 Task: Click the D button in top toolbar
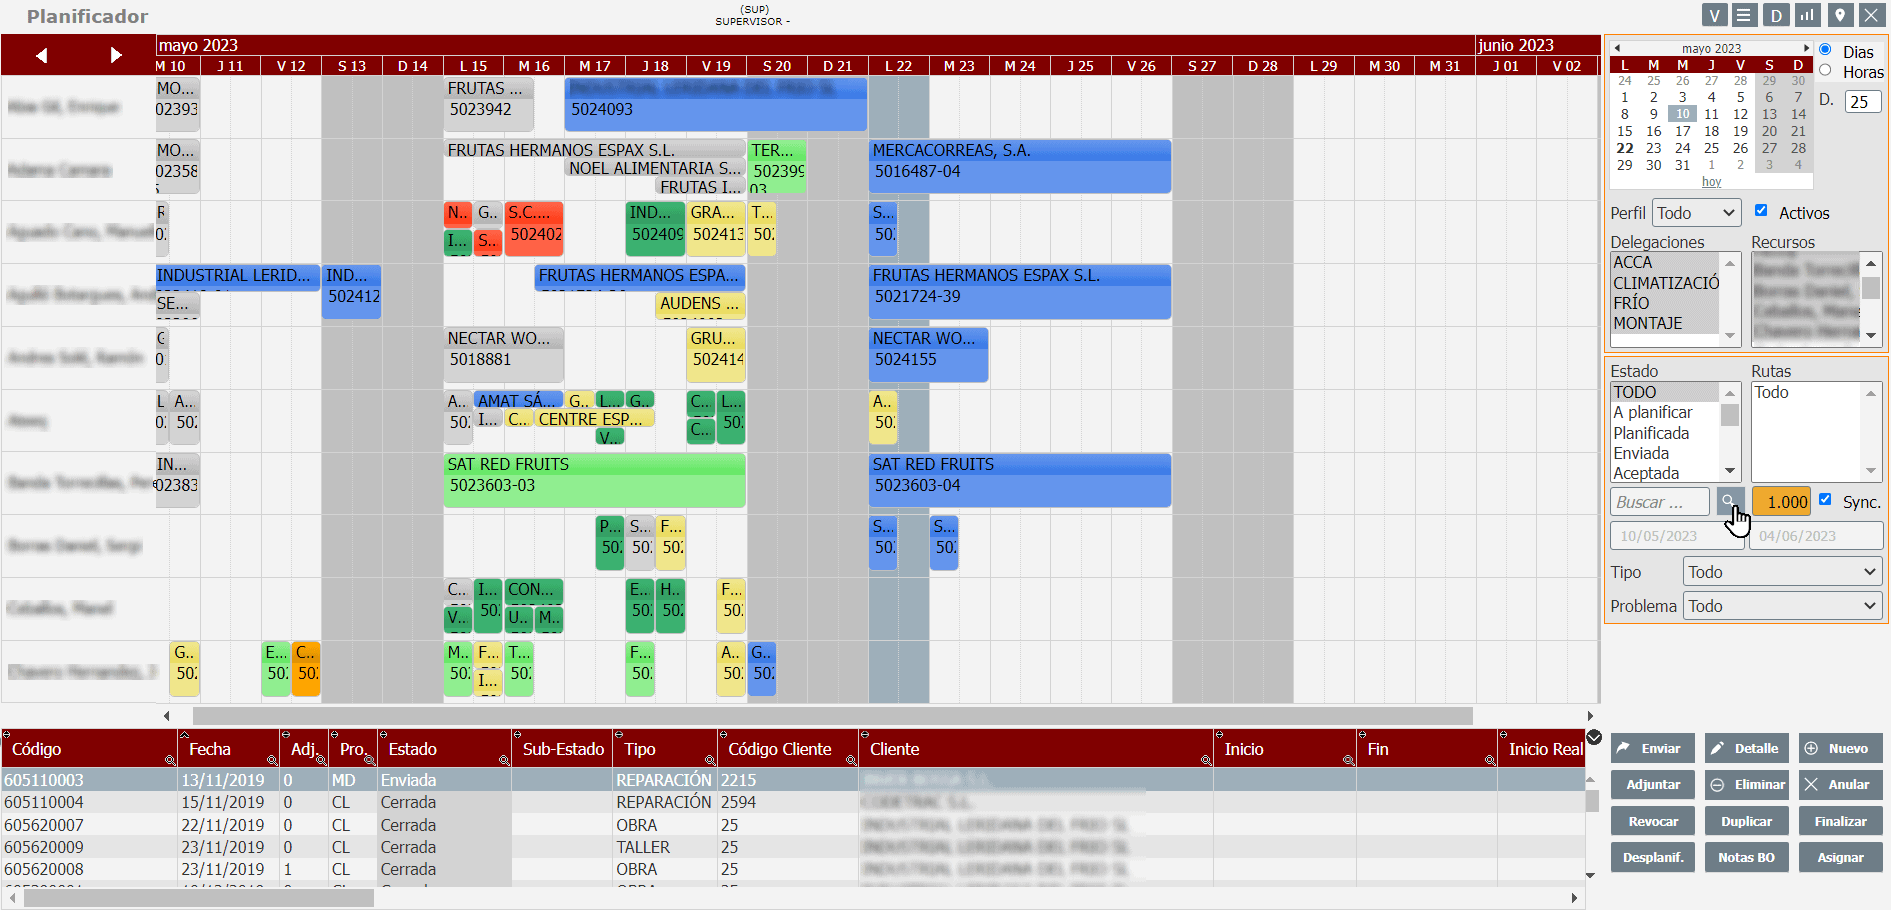(1776, 15)
